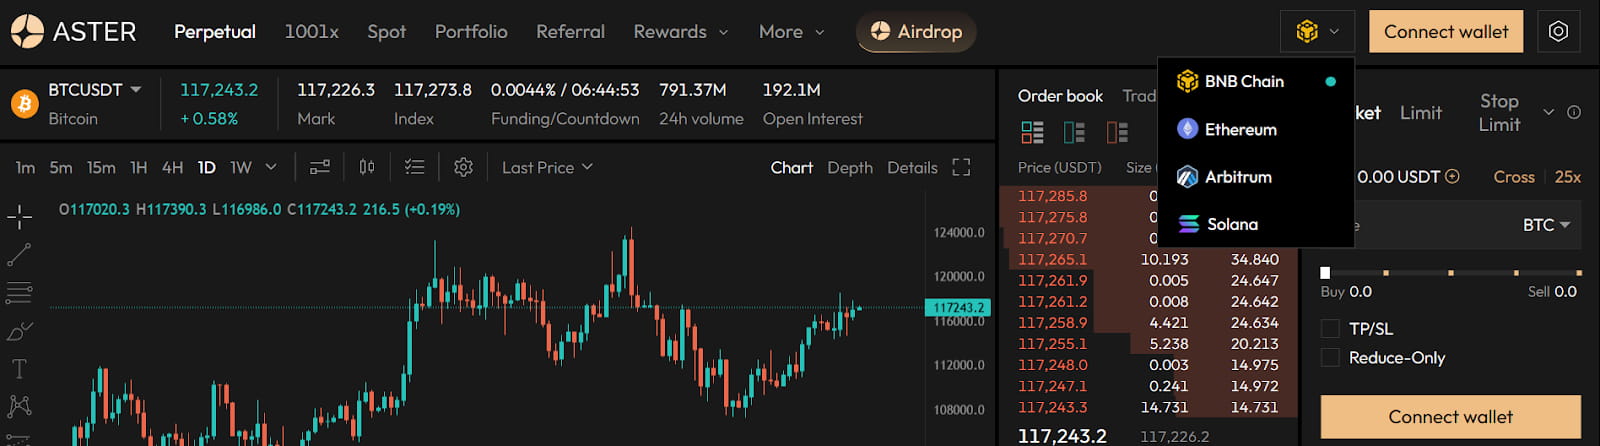Select the trend line drawing tool
The image size is (1600, 446).
pos(20,255)
